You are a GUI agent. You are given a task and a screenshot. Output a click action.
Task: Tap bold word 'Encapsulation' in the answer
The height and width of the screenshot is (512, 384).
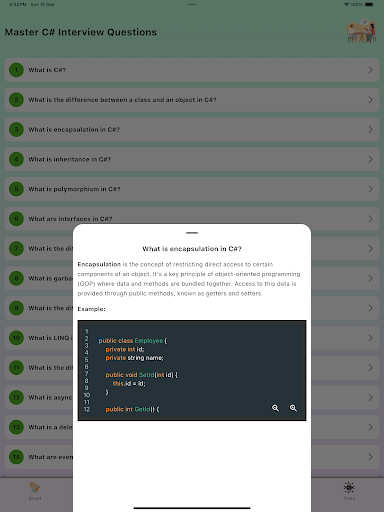coord(99,264)
